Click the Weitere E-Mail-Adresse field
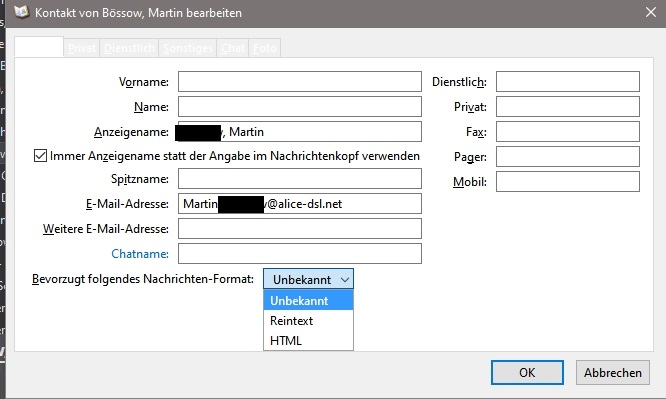The image size is (666, 399). click(x=300, y=229)
